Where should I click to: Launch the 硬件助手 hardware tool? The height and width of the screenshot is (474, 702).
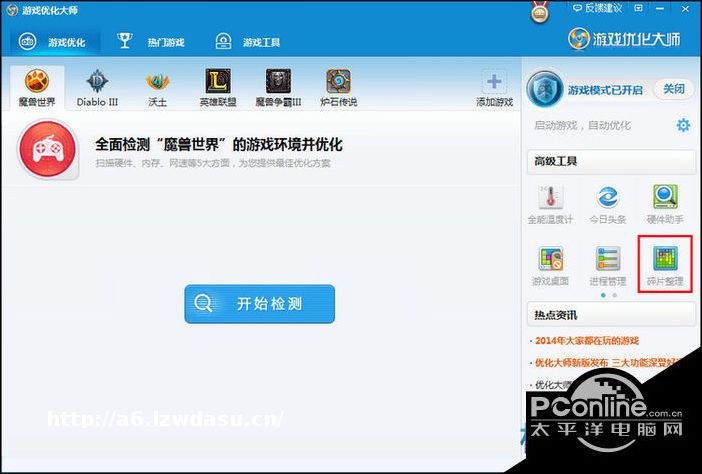click(x=665, y=199)
